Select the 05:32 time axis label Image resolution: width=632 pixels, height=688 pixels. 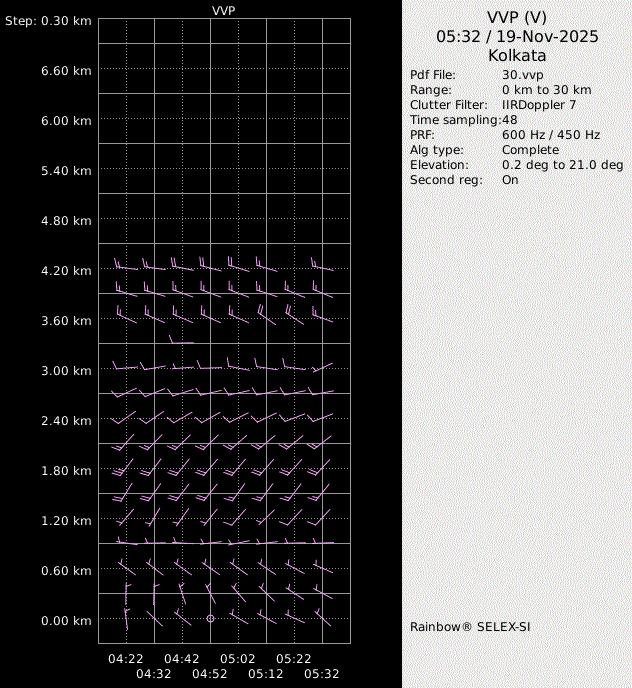[x=322, y=674]
